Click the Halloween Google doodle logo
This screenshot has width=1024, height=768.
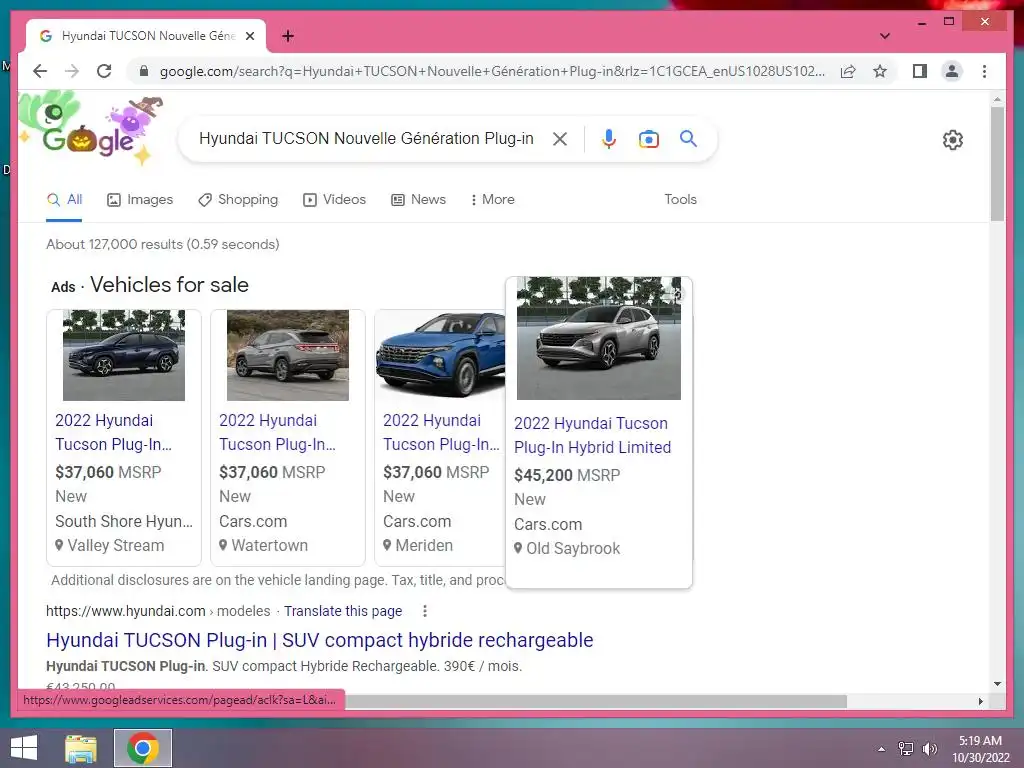pyautogui.click(x=91, y=129)
